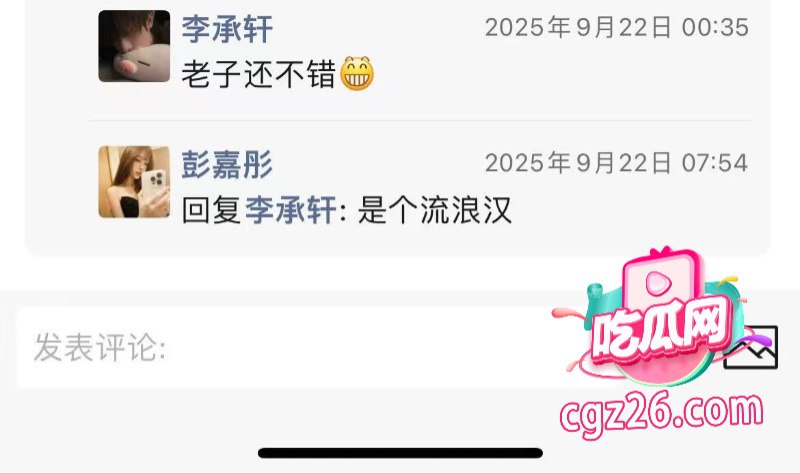Screen dimensions: 800x473
Task: Select the reply text 是个流浪汉
Action: click(435, 210)
